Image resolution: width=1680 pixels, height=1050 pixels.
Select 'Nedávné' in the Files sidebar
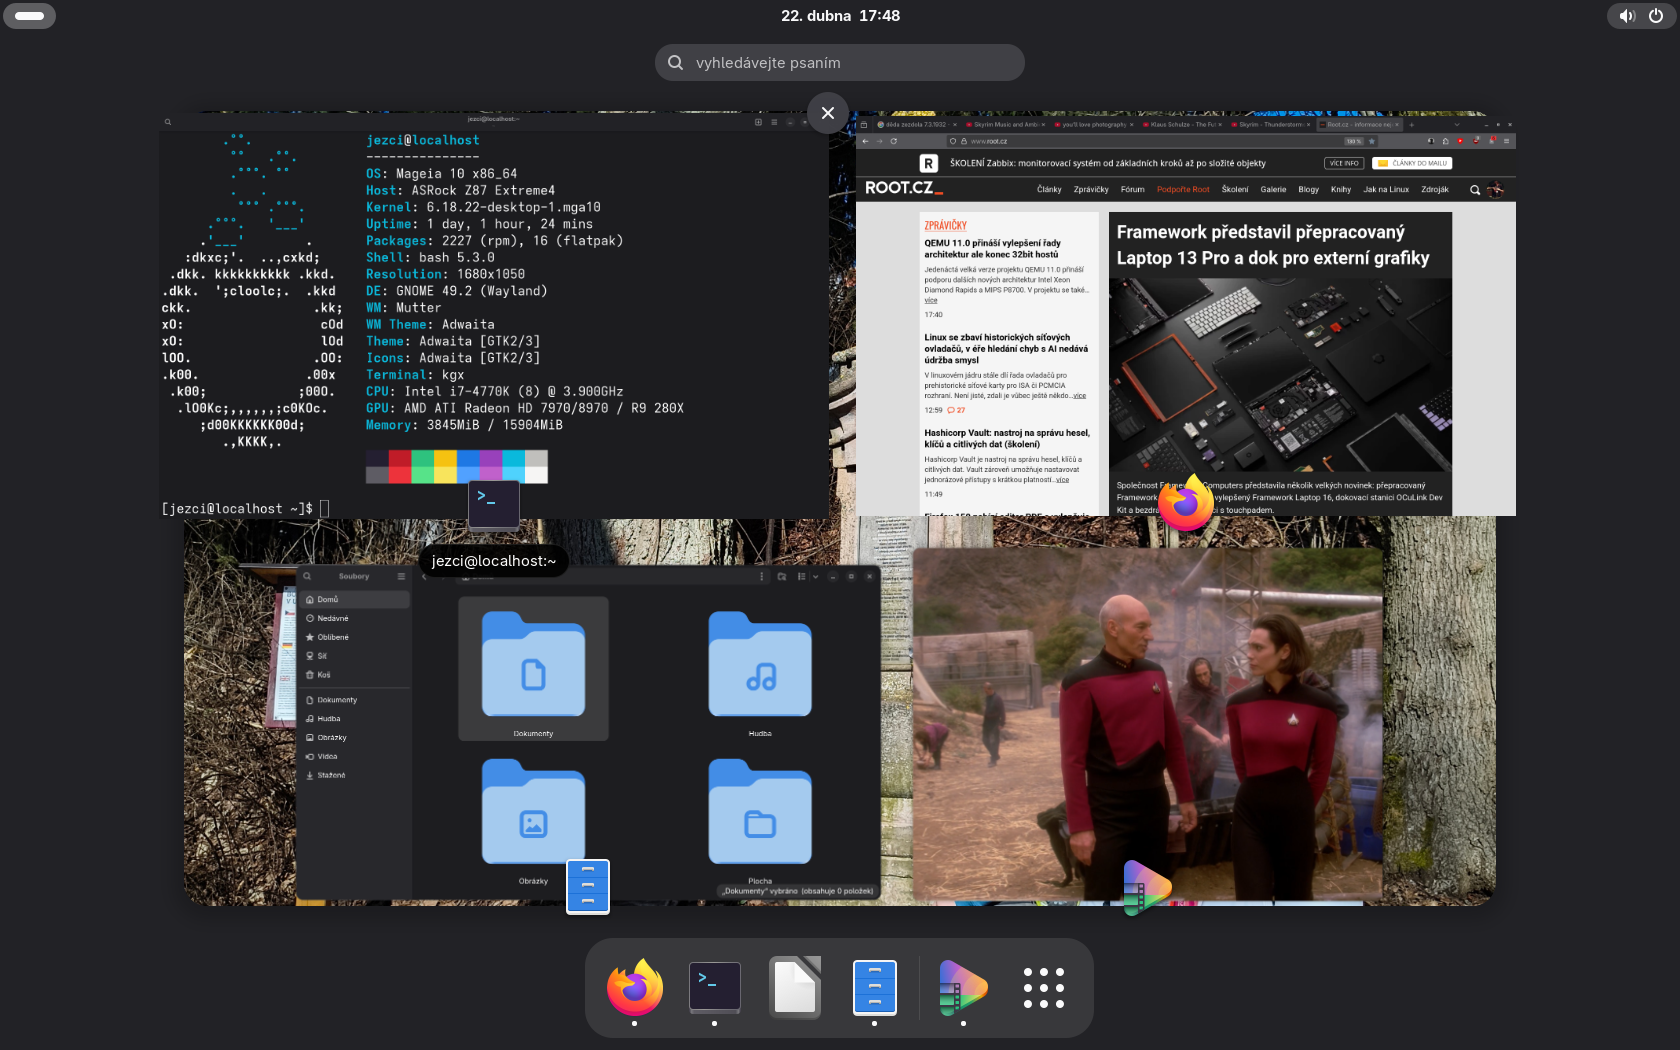355,618
